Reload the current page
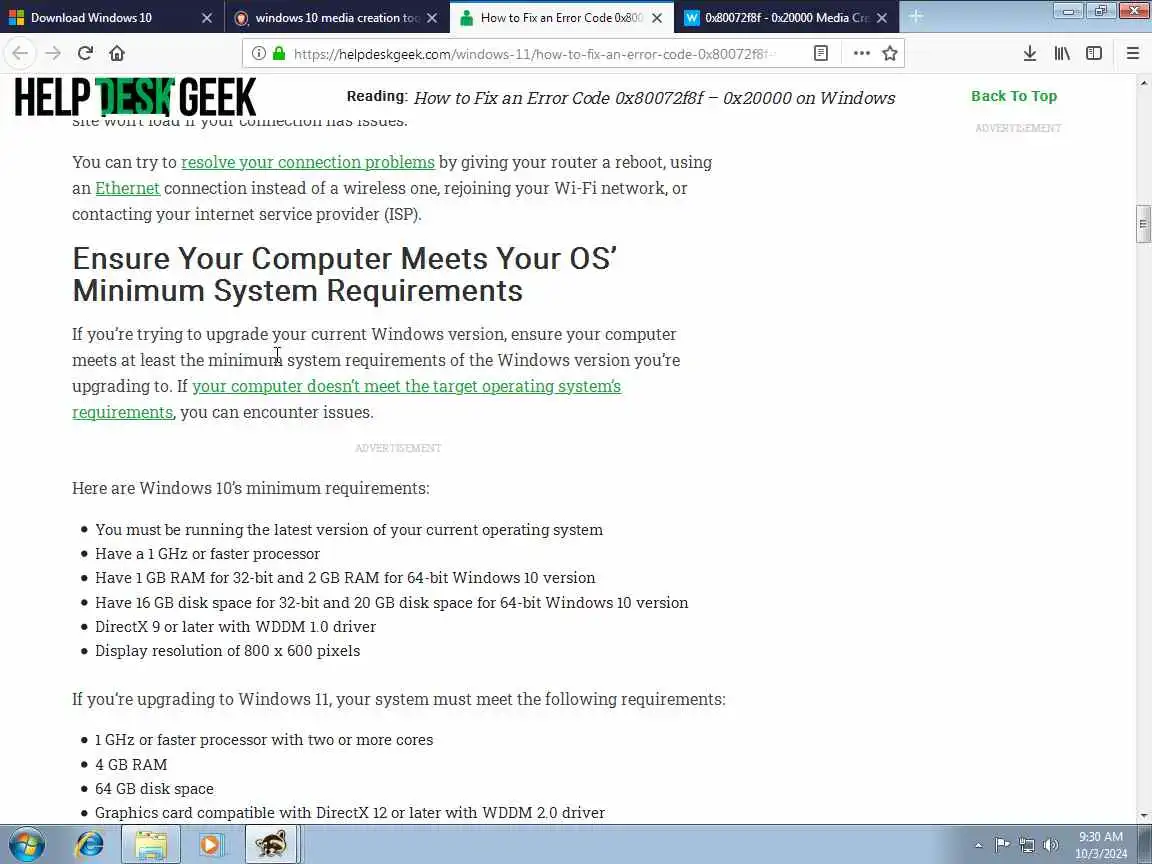This screenshot has width=1152, height=864. pyautogui.click(x=85, y=53)
